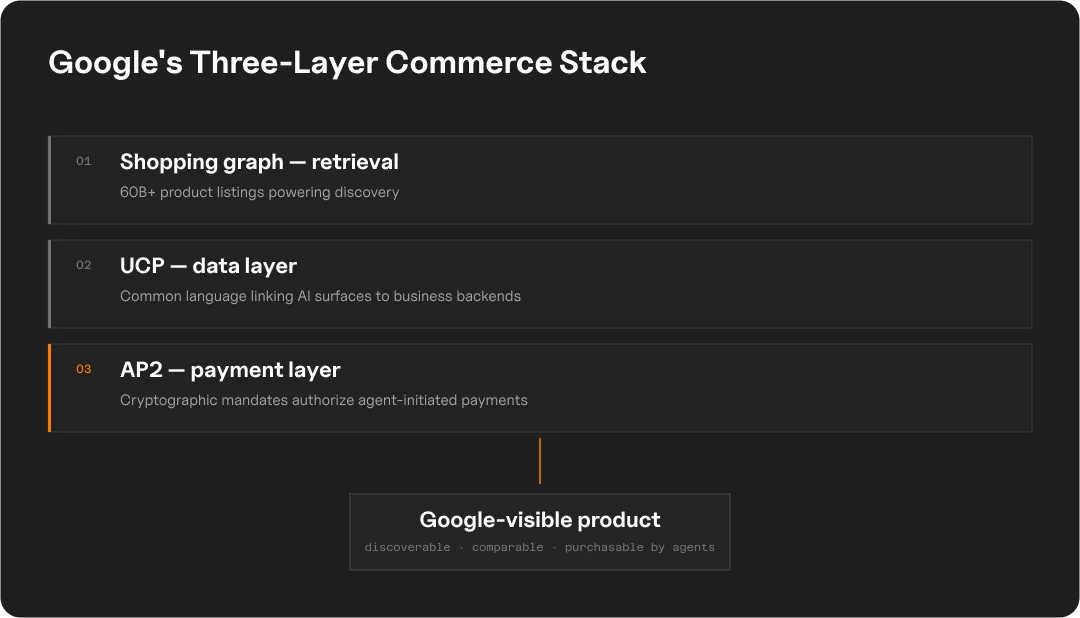The width and height of the screenshot is (1080, 618).
Task: Click the "02" layer number
Action: (83, 265)
